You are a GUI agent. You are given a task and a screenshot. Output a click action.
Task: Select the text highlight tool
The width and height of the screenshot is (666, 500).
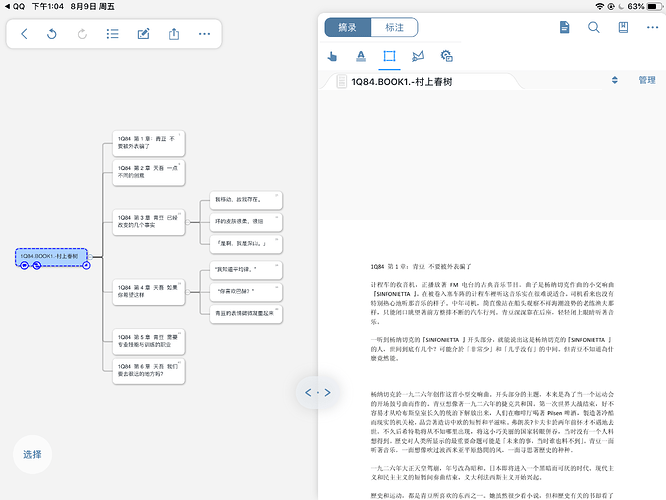pyautogui.click(x=361, y=56)
